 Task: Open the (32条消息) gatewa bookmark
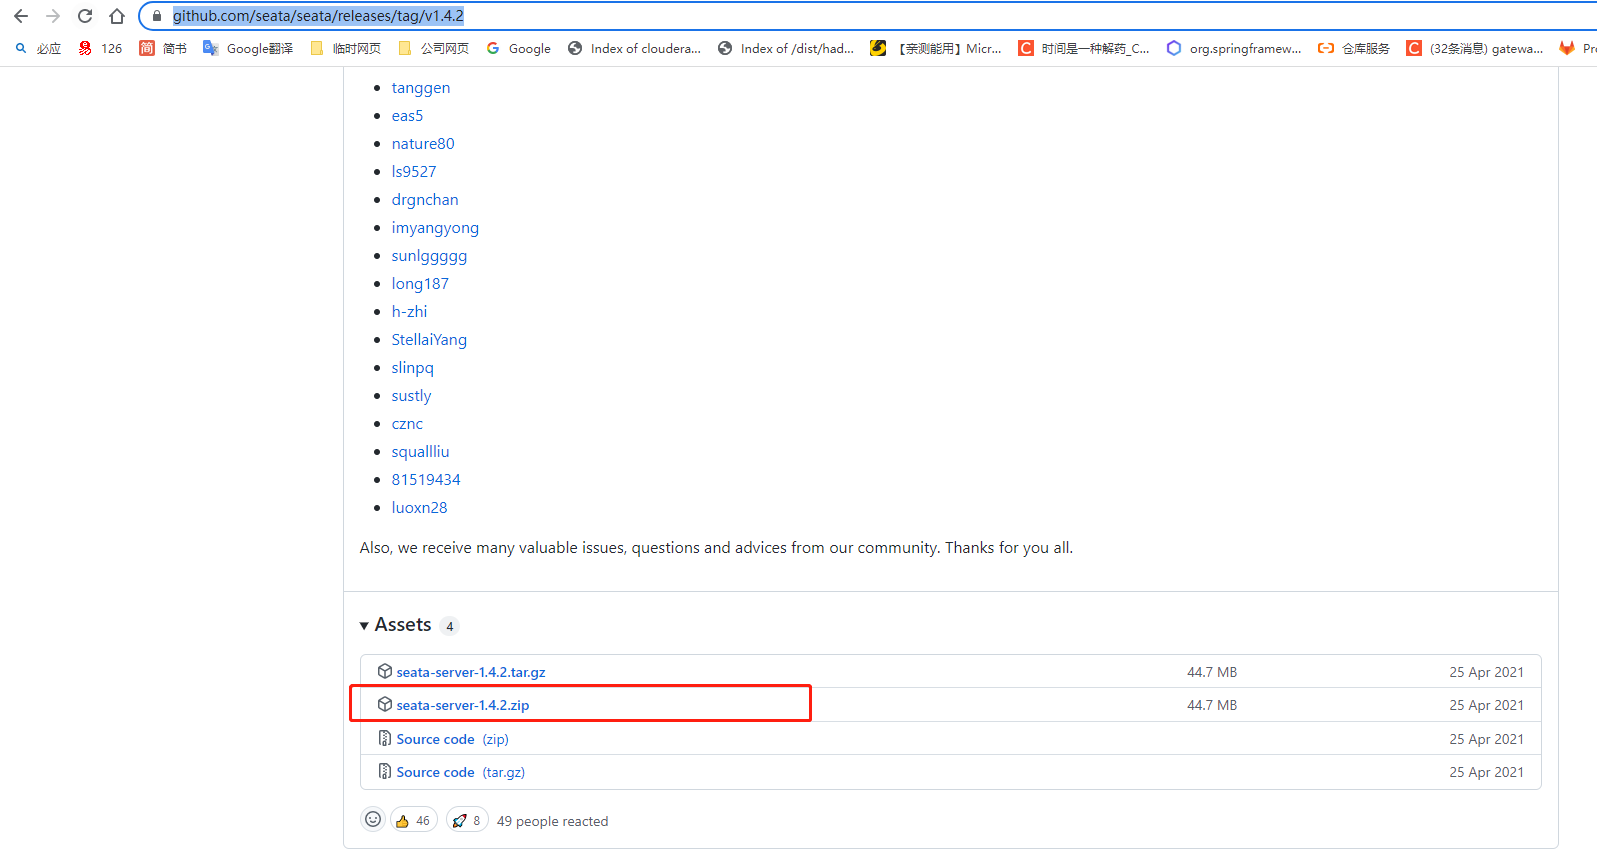1475,48
